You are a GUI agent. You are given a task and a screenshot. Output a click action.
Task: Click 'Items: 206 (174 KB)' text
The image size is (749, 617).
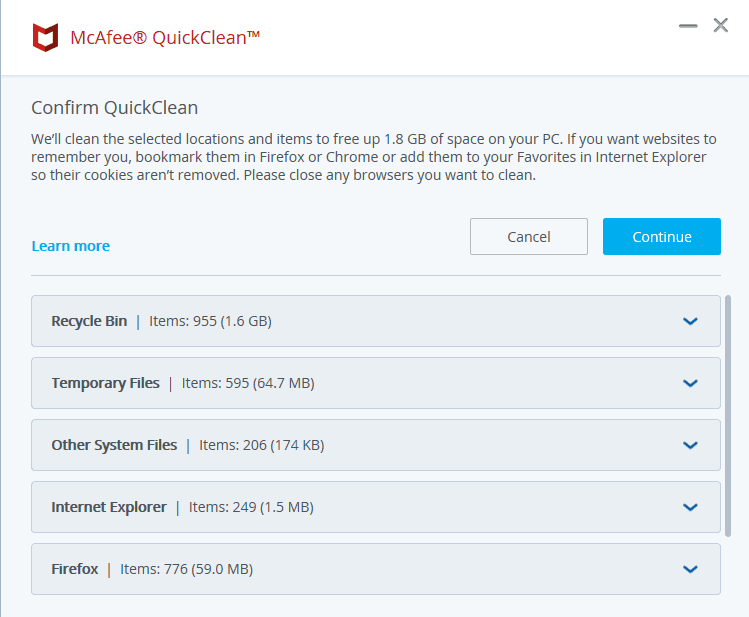(x=262, y=445)
